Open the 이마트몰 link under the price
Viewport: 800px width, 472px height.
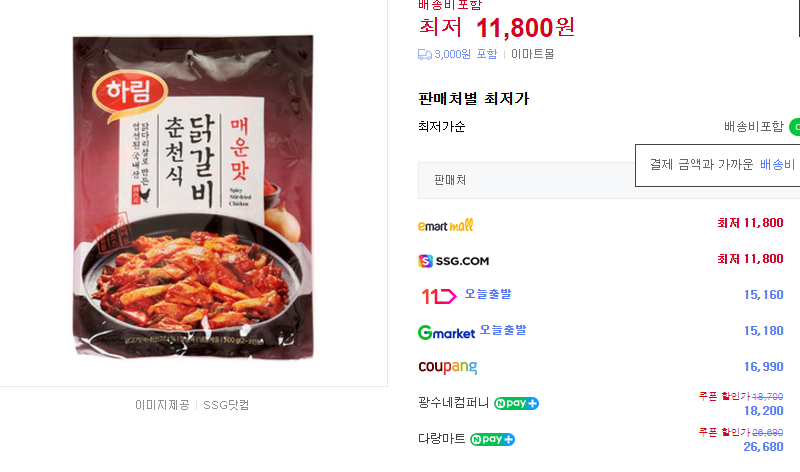(x=532, y=54)
